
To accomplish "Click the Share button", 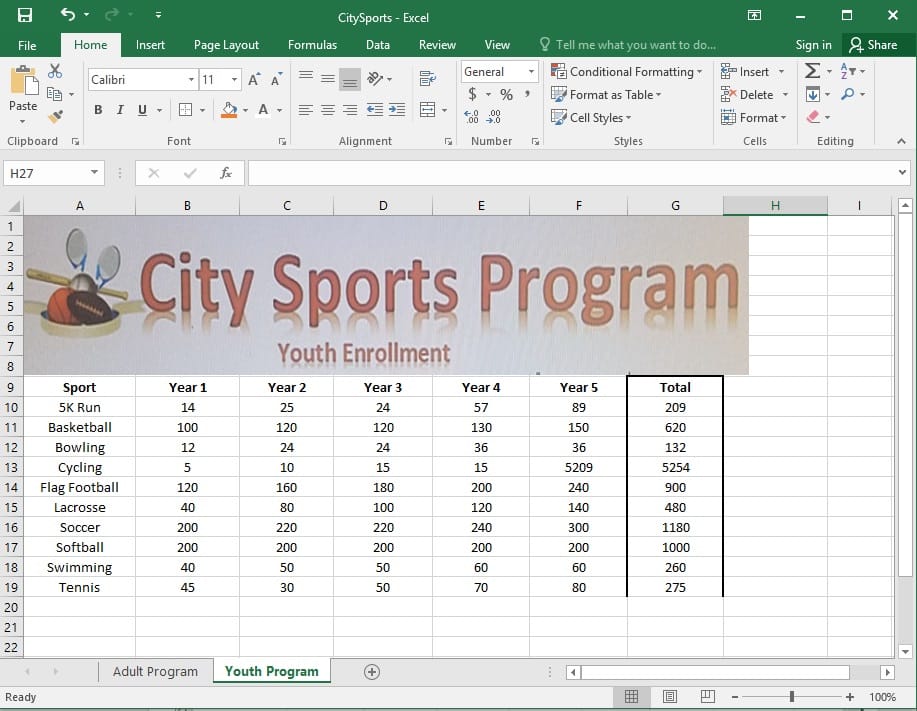I will coord(873,45).
